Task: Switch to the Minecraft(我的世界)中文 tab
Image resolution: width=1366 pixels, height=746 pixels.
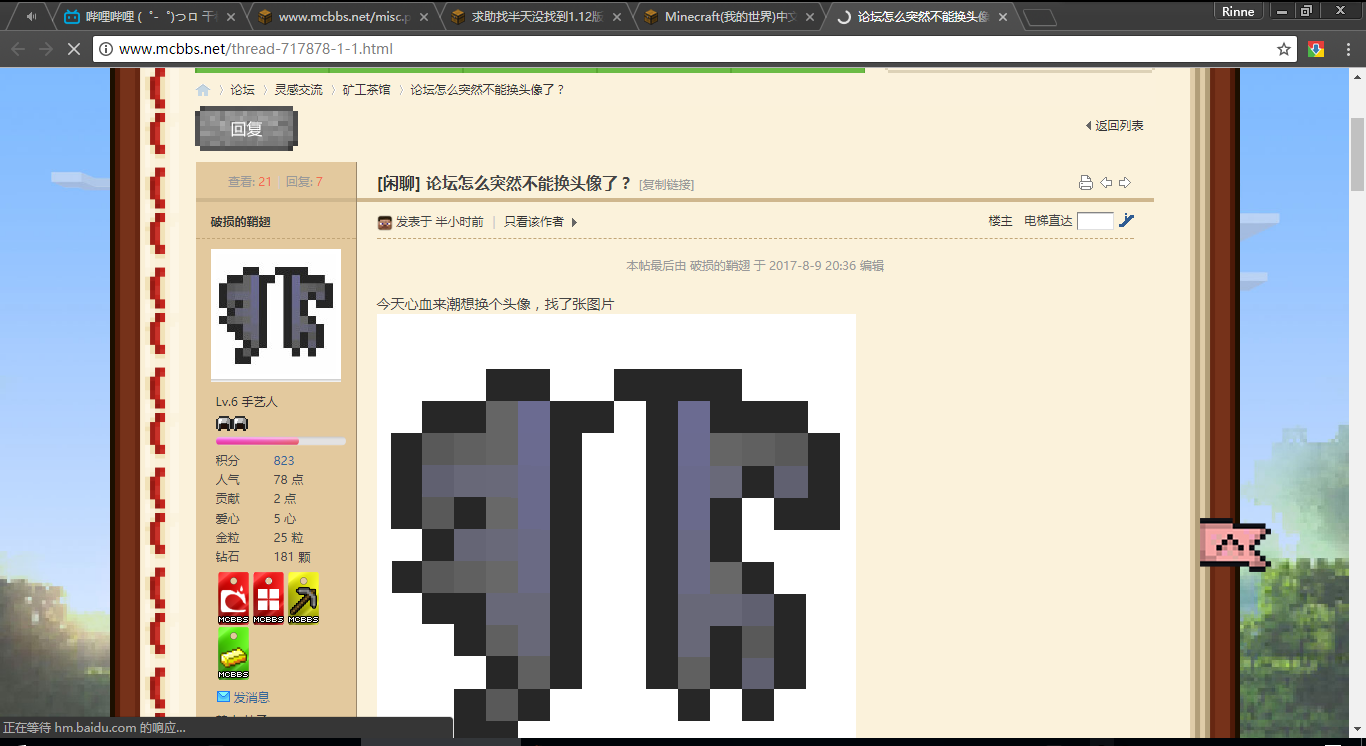Action: [728, 17]
